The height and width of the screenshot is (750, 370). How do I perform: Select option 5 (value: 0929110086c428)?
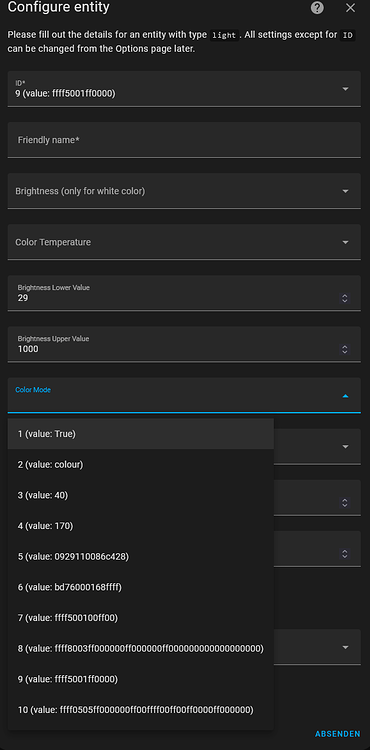click(141, 556)
